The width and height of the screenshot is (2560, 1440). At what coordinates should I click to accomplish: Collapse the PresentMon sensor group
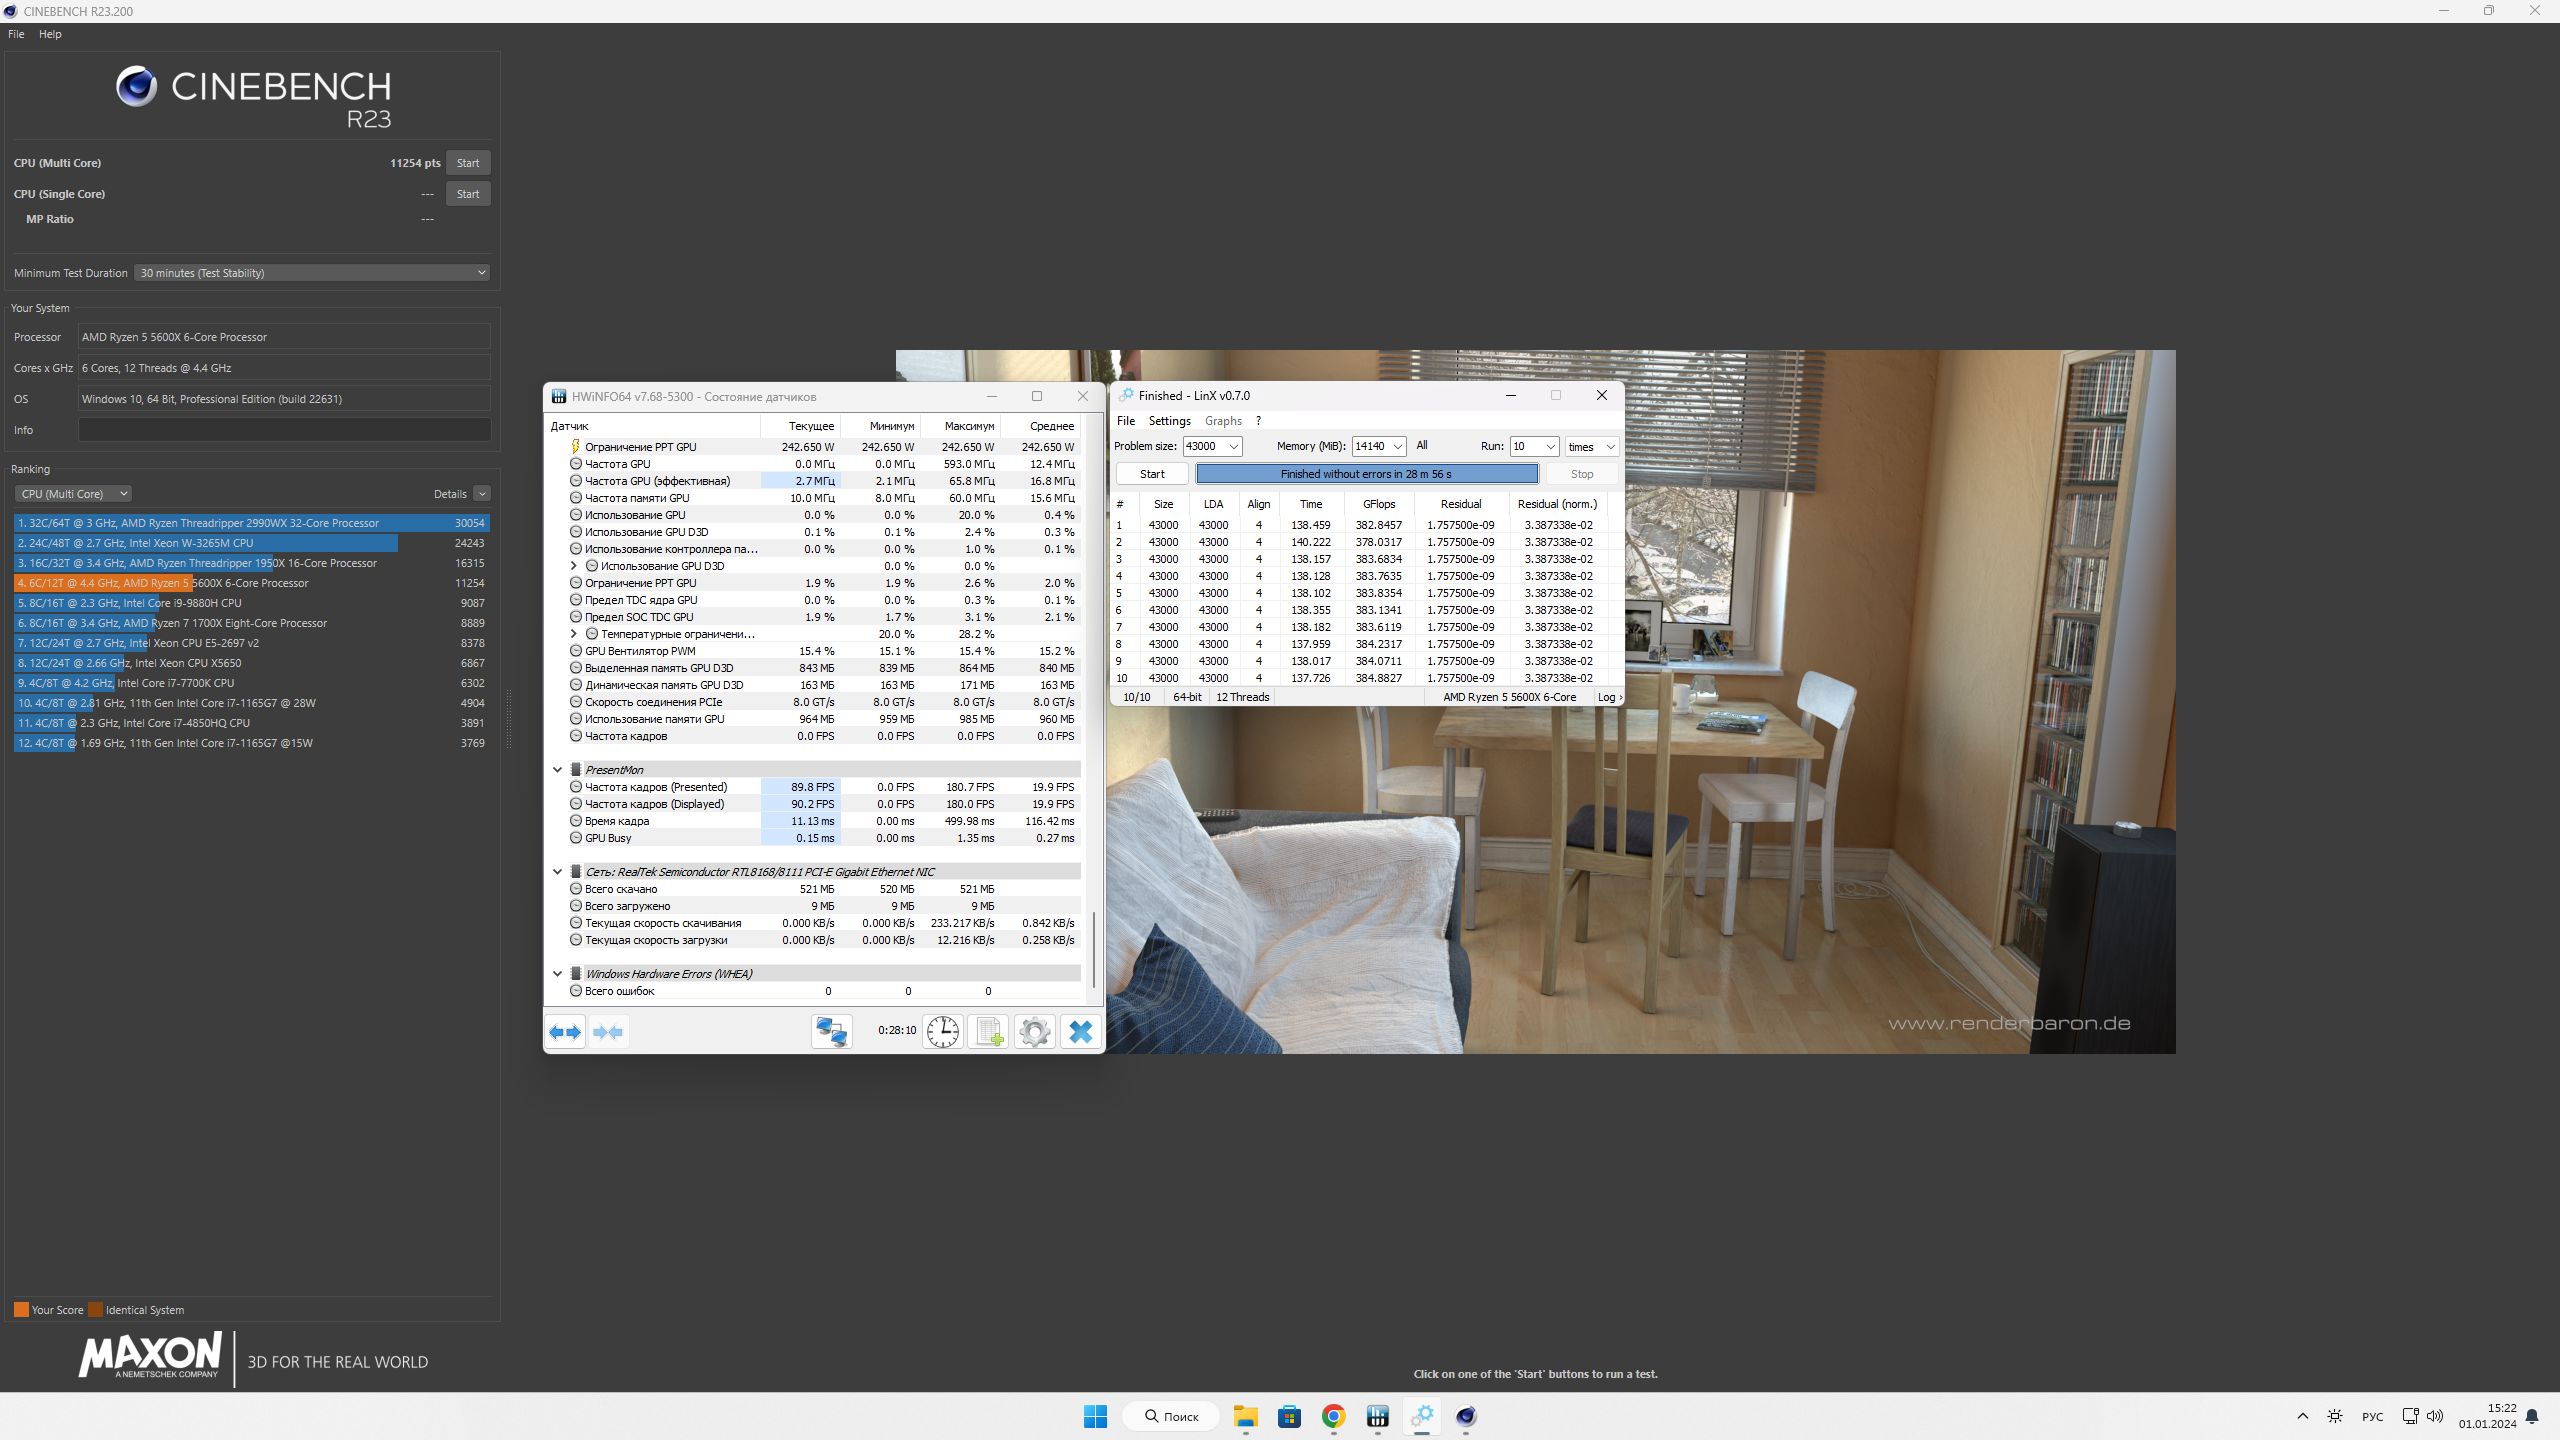(x=558, y=770)
